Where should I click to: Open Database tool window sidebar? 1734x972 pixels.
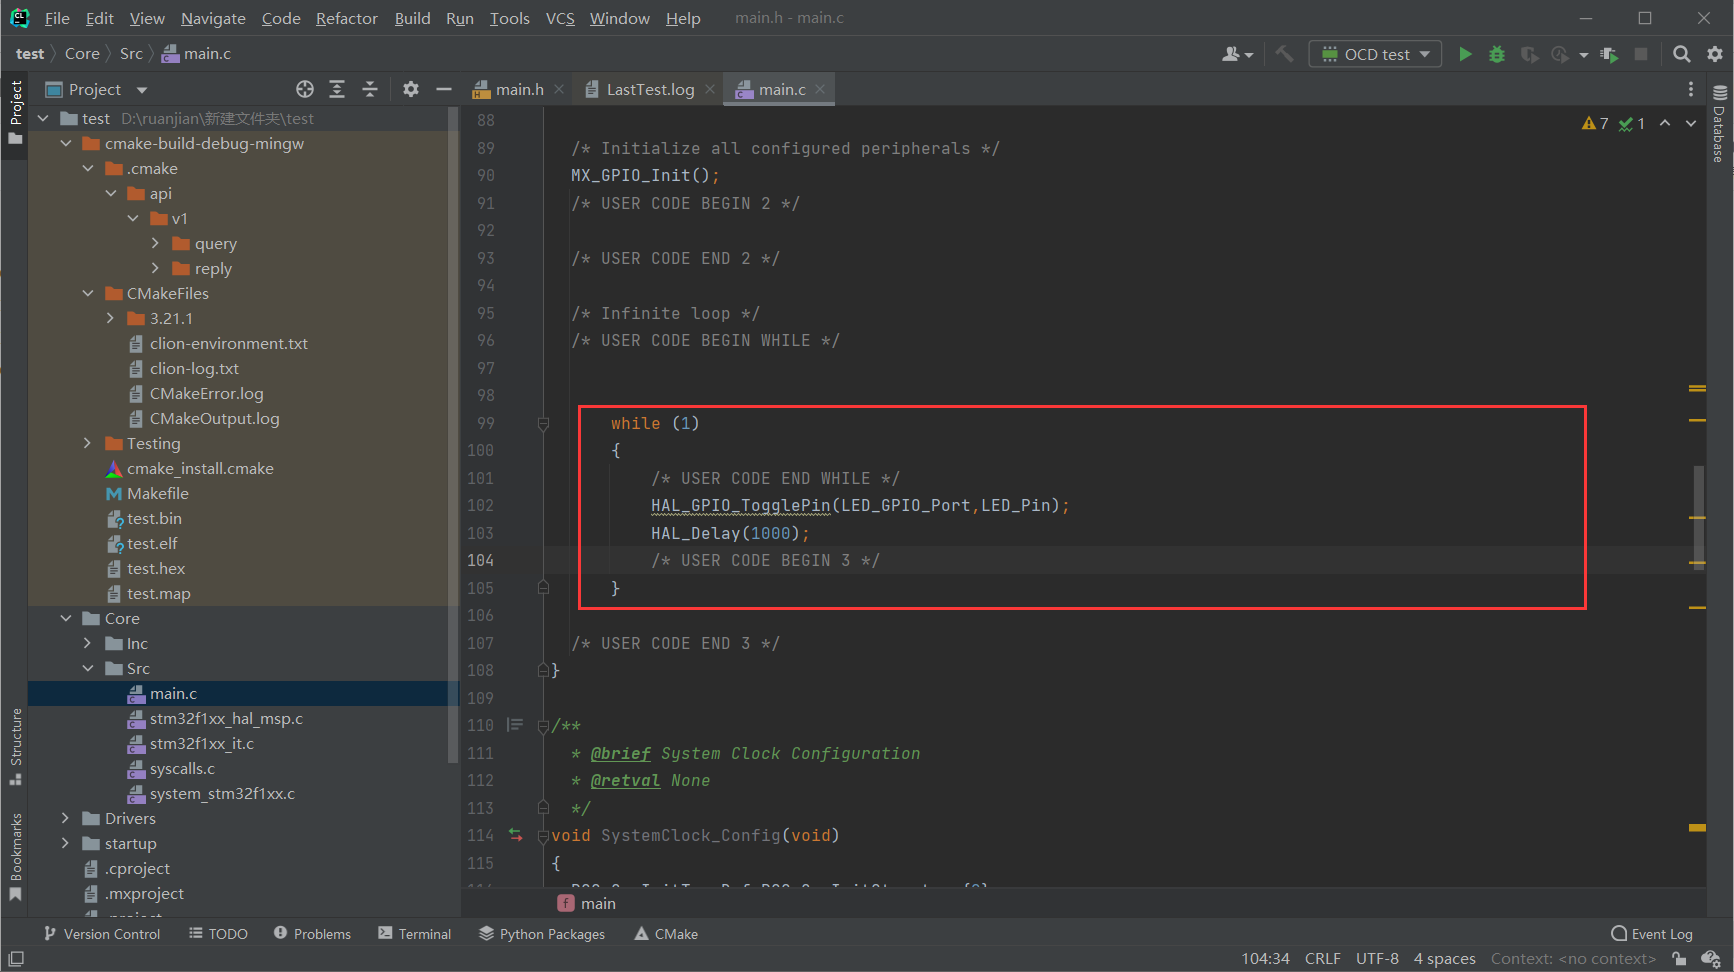click(x=1719, y=123)
